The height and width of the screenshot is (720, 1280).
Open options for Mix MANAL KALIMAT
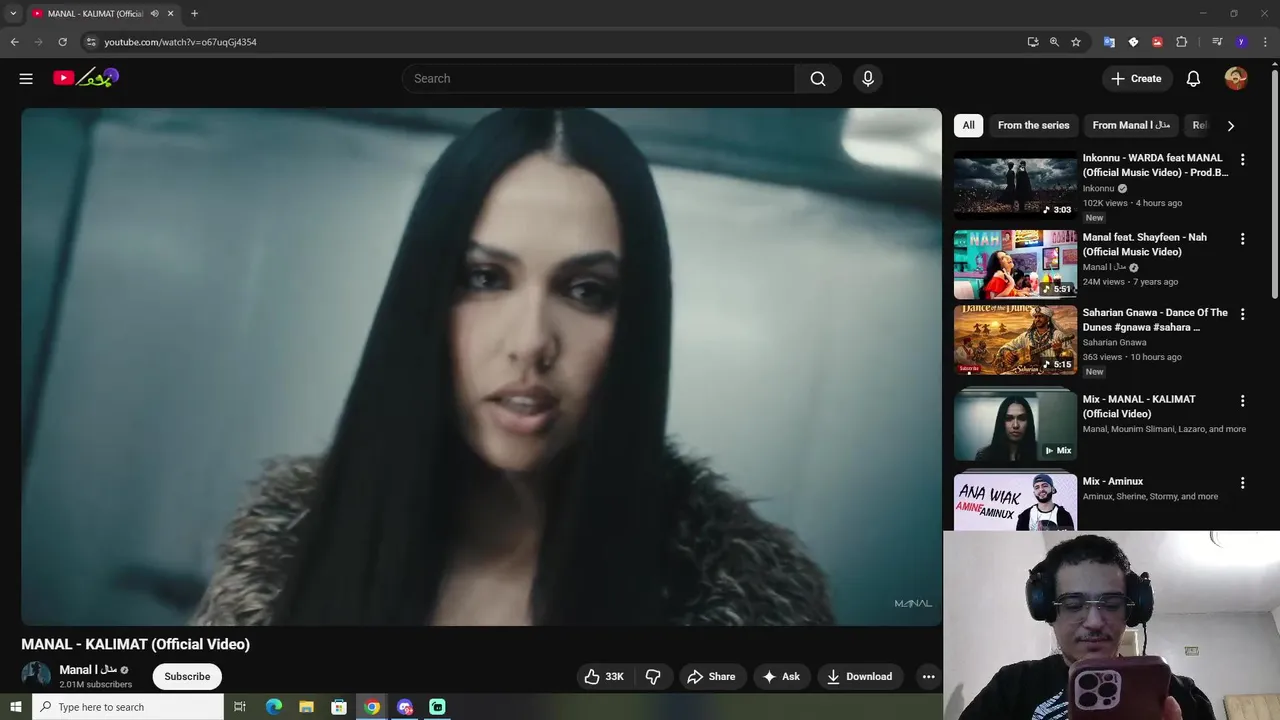[1243, 401]
